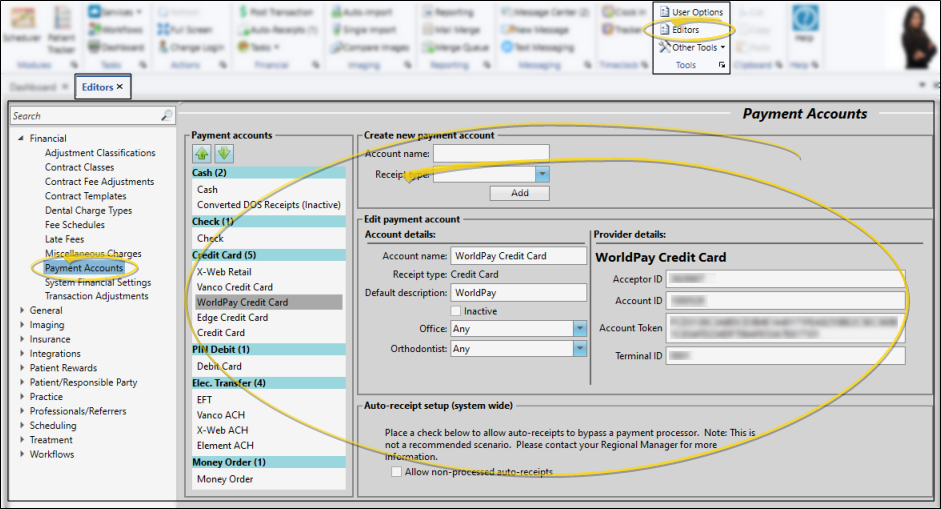Expand the Orthodontist dropdown
This screenshot has height=509, width=941.
click(579, 349)
